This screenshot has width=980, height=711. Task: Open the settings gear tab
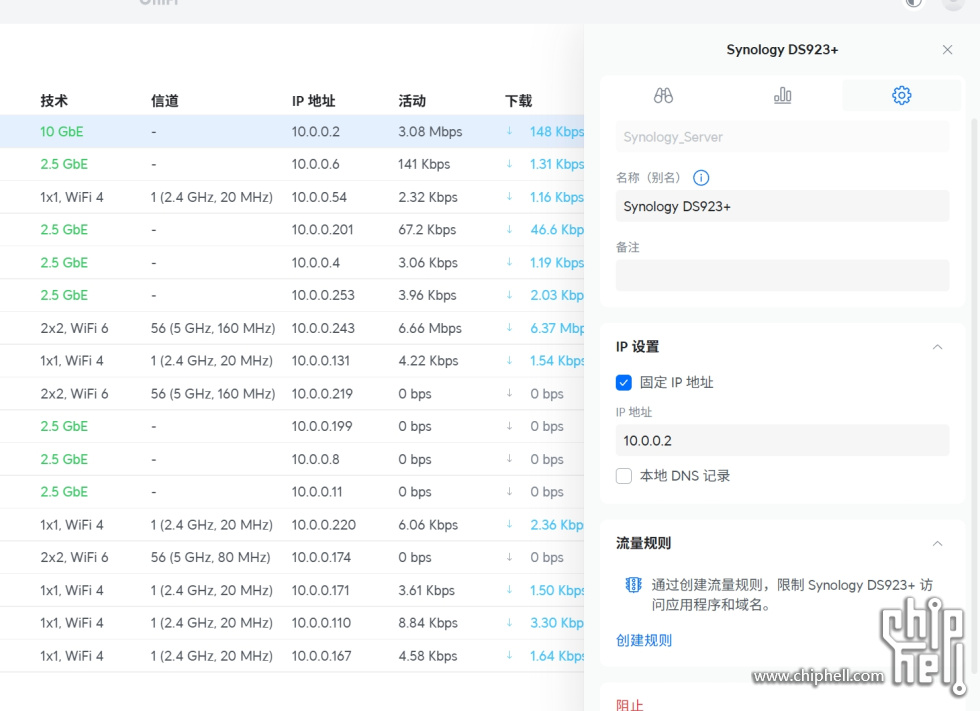[901, 96]
